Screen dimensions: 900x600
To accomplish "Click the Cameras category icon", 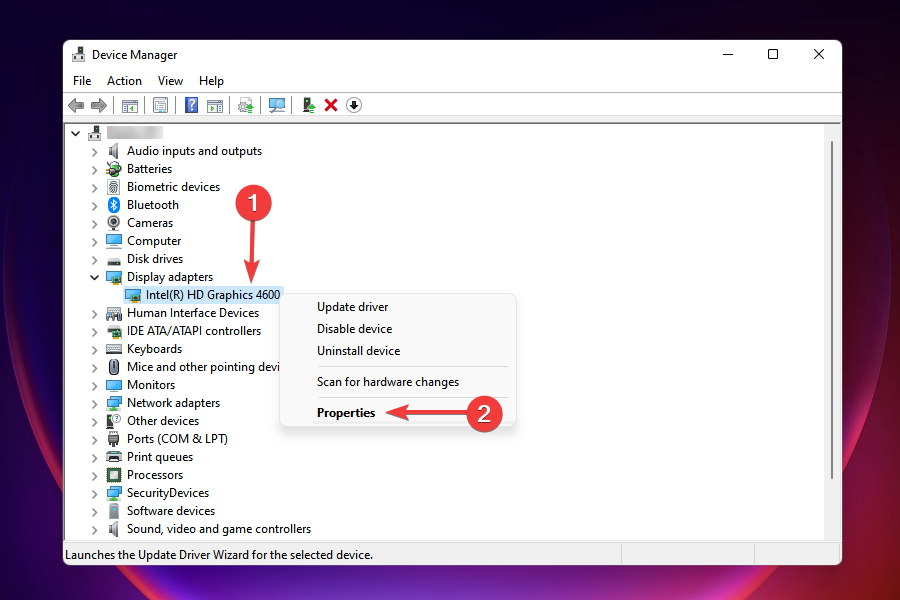I will click(114, 223).
